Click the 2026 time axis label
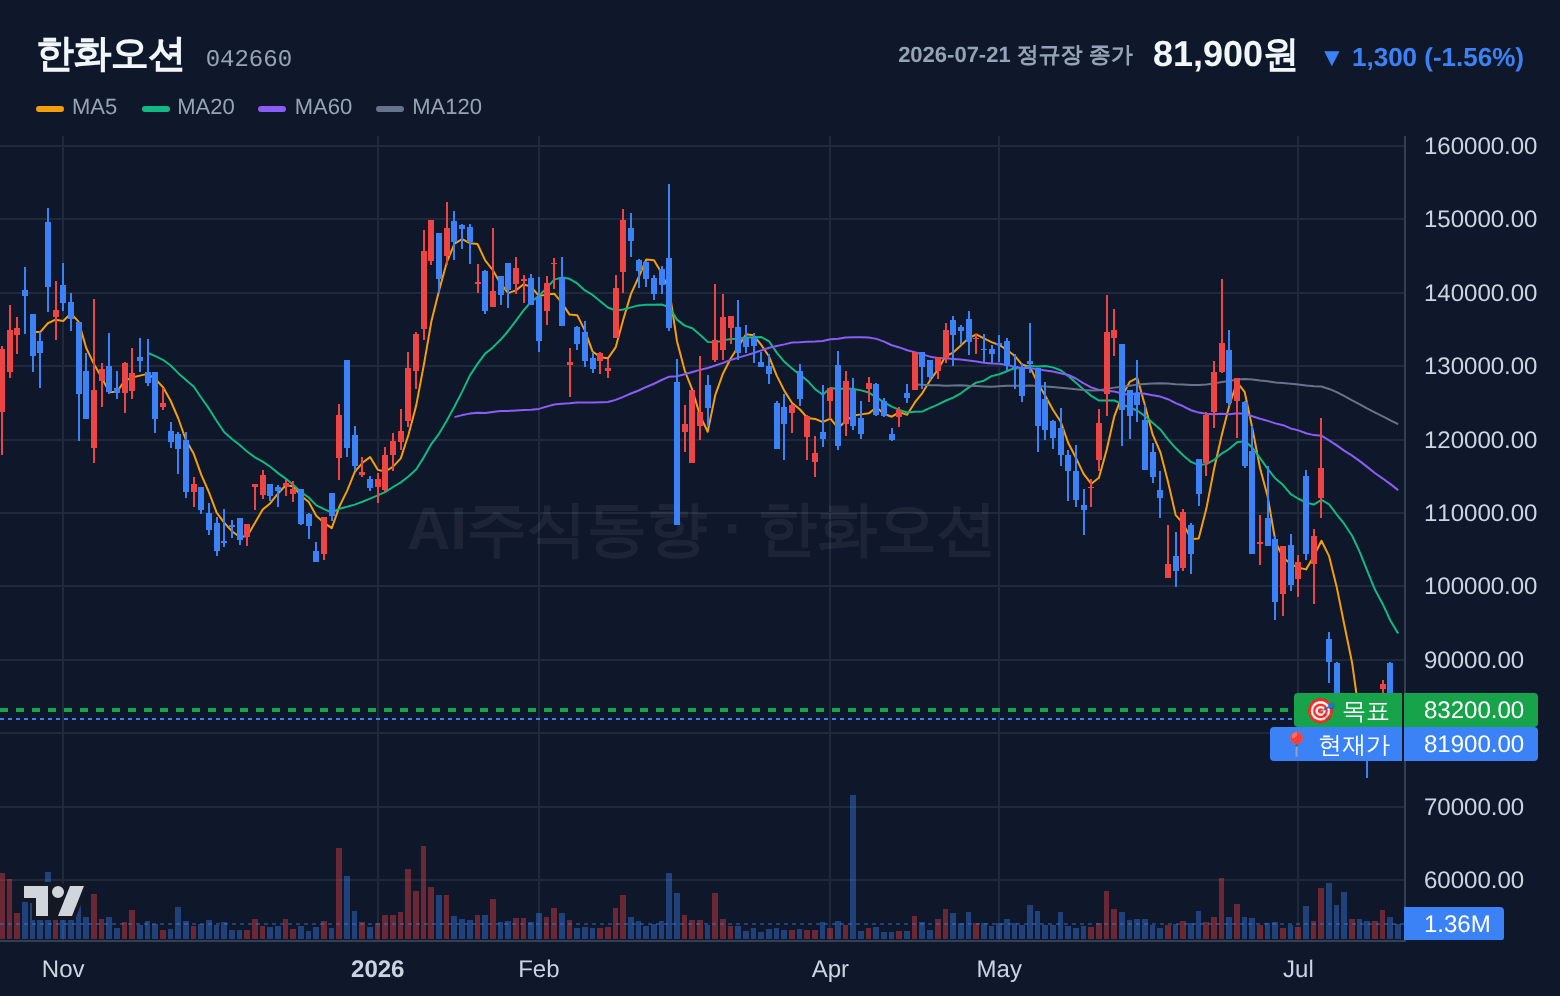1560x996 pixels. 378,969
